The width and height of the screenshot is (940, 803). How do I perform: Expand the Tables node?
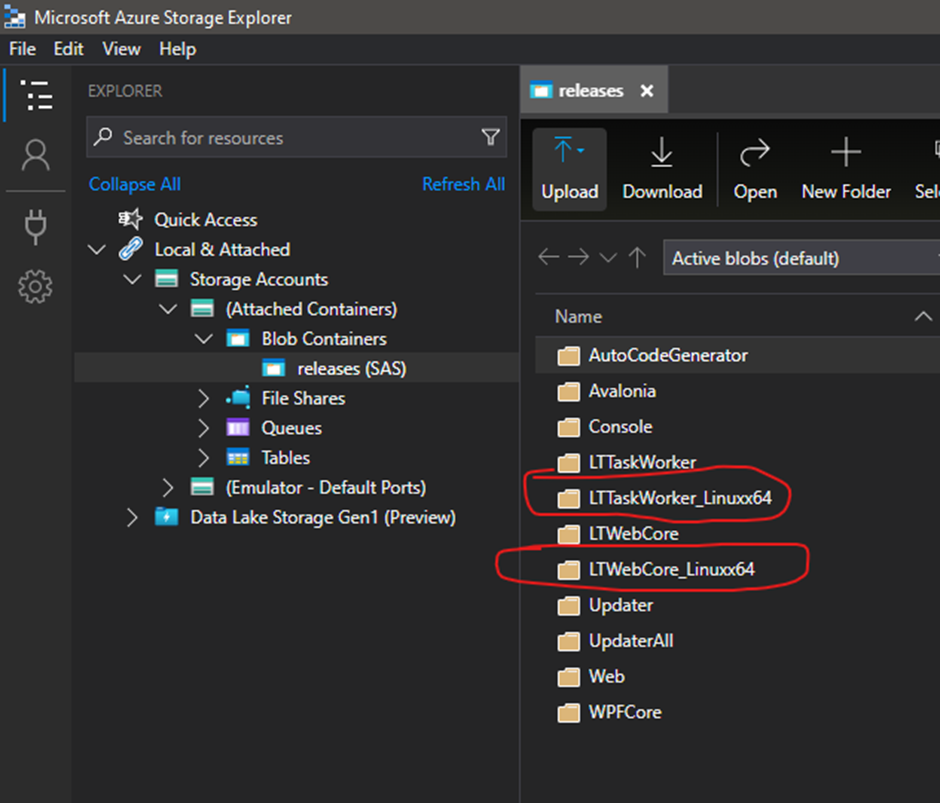[x=204, y=458]
